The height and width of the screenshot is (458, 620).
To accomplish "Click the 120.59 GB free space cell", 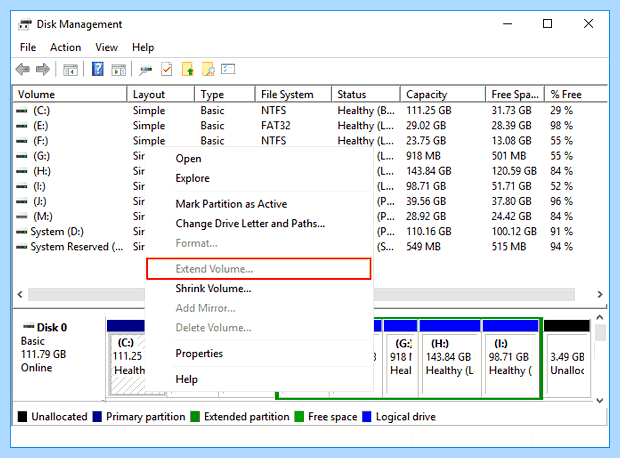I will 514,171.
